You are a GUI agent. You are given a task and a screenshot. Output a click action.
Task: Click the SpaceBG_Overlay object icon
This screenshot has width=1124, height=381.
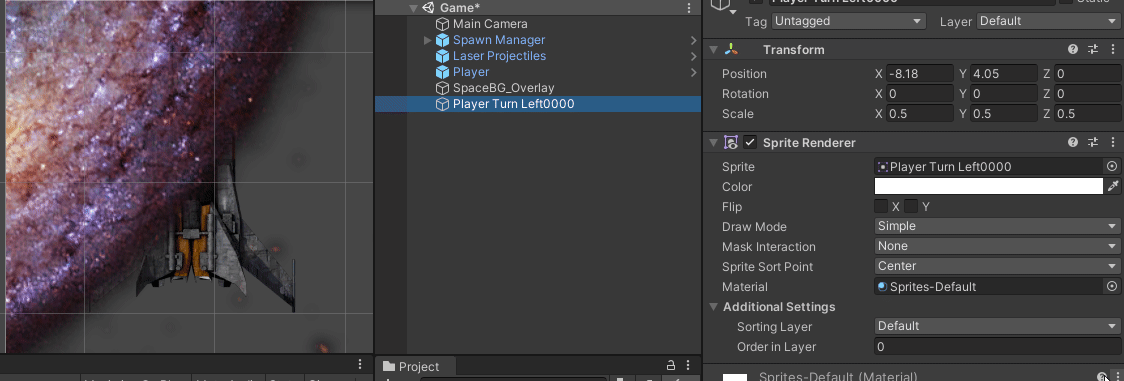[x=442, y=88]
